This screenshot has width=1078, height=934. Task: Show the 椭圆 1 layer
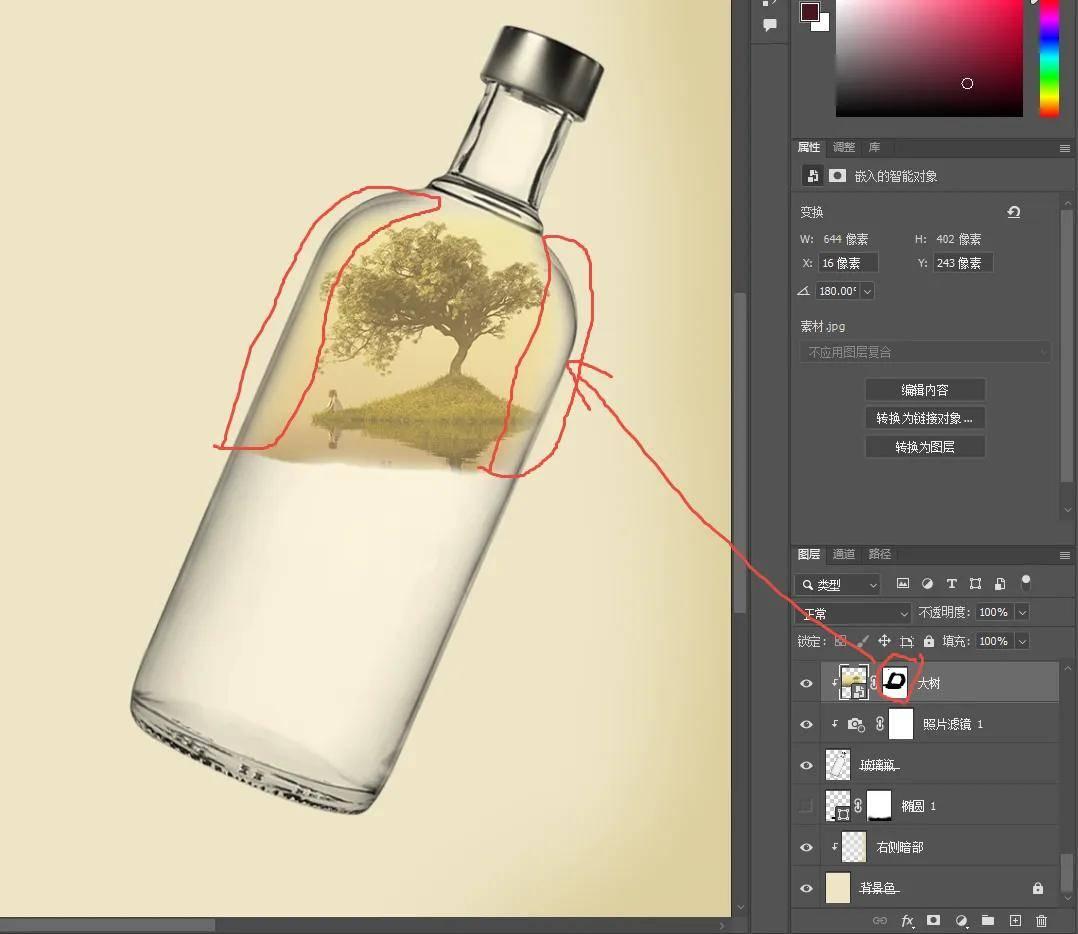pos(806,805)
